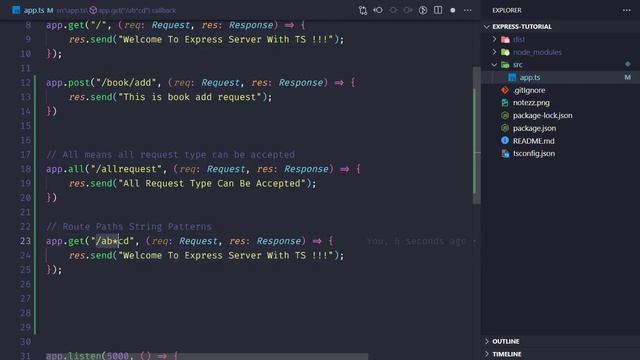Select the node_modules folder name
This screenshot has height=360, width=640.
tap(537, 52)
